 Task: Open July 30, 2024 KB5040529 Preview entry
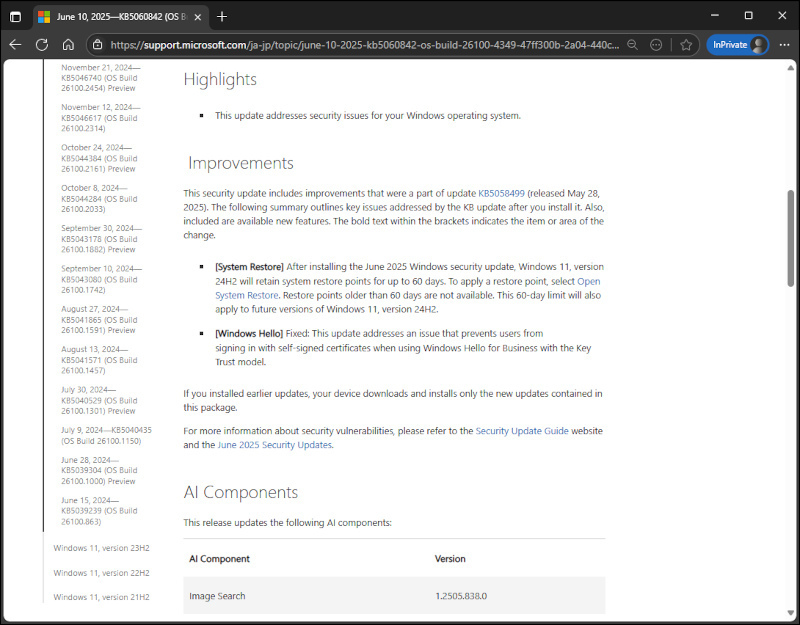click(x=99, y=400)
